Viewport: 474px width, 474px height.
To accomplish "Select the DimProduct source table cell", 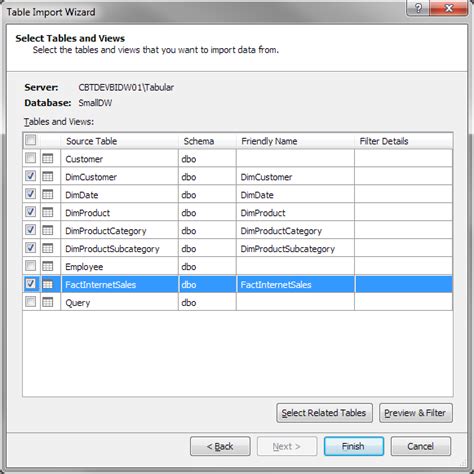I will coord(120,213).
